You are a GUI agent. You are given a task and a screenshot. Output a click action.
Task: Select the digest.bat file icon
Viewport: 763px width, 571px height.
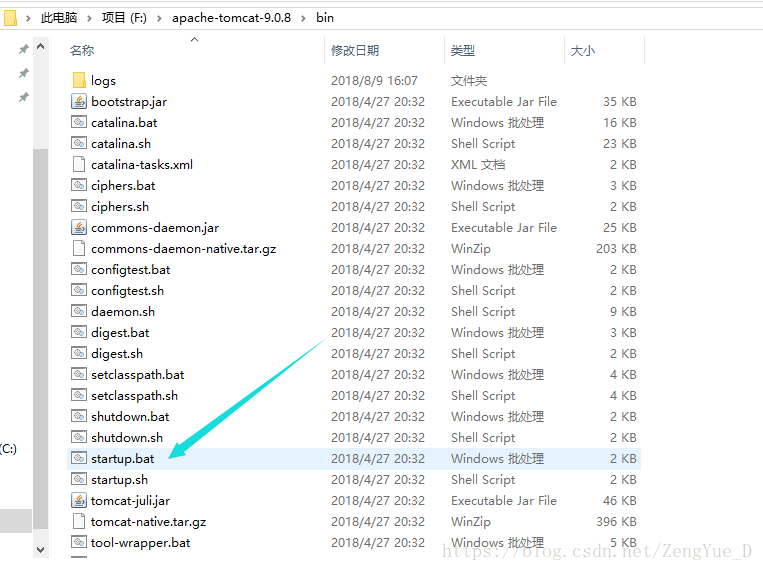pos(79,332)
